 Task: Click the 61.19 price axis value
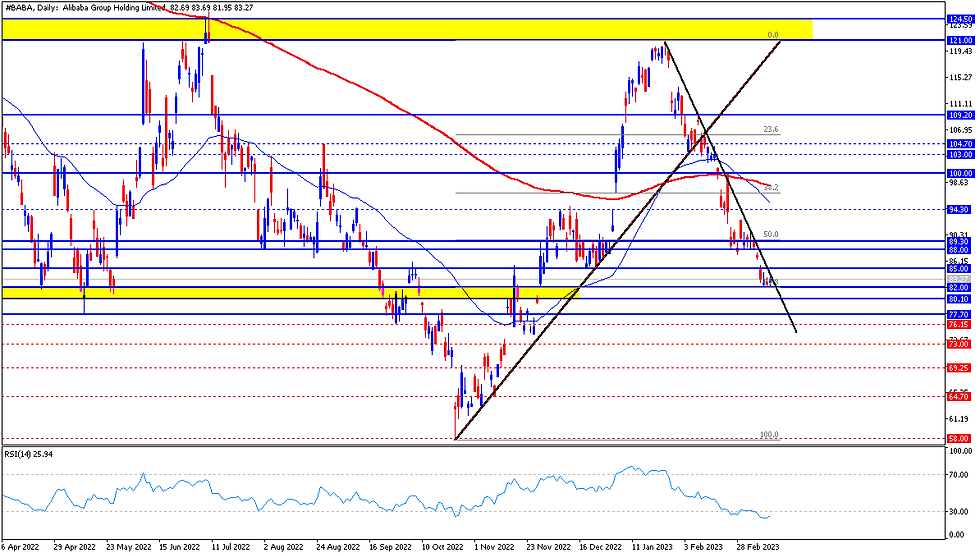(x=959, y=419)
